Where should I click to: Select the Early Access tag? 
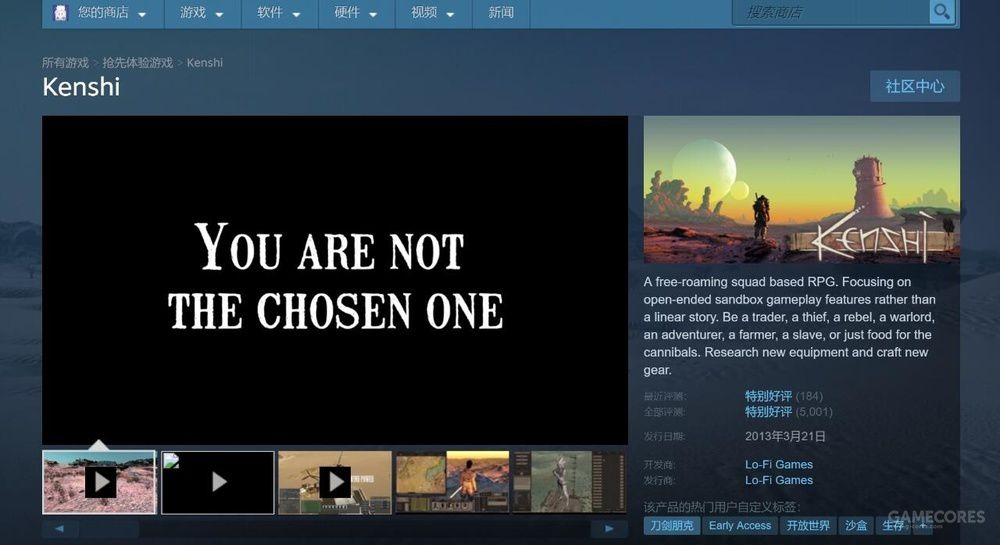(740, 526)
